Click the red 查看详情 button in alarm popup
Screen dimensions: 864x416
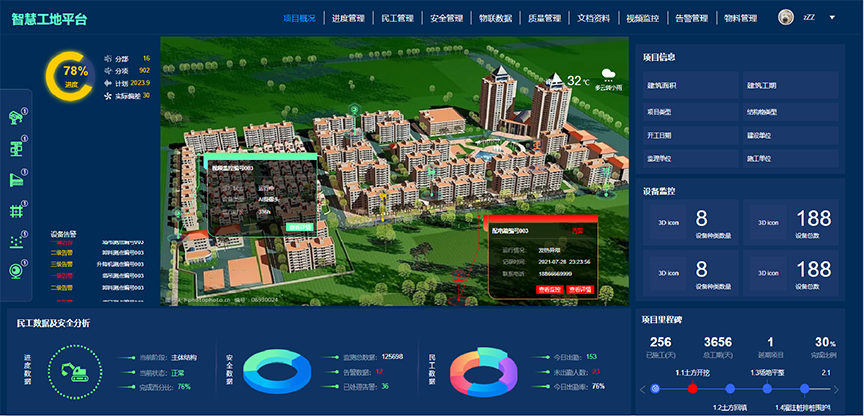(580, 289)
